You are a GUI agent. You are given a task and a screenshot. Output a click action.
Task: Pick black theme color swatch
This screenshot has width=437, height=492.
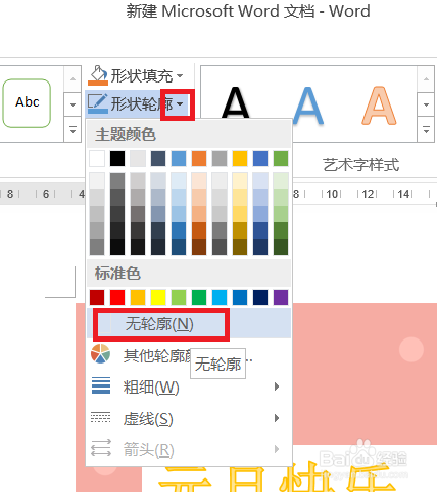pyautogui.click(x=117, y=158)
